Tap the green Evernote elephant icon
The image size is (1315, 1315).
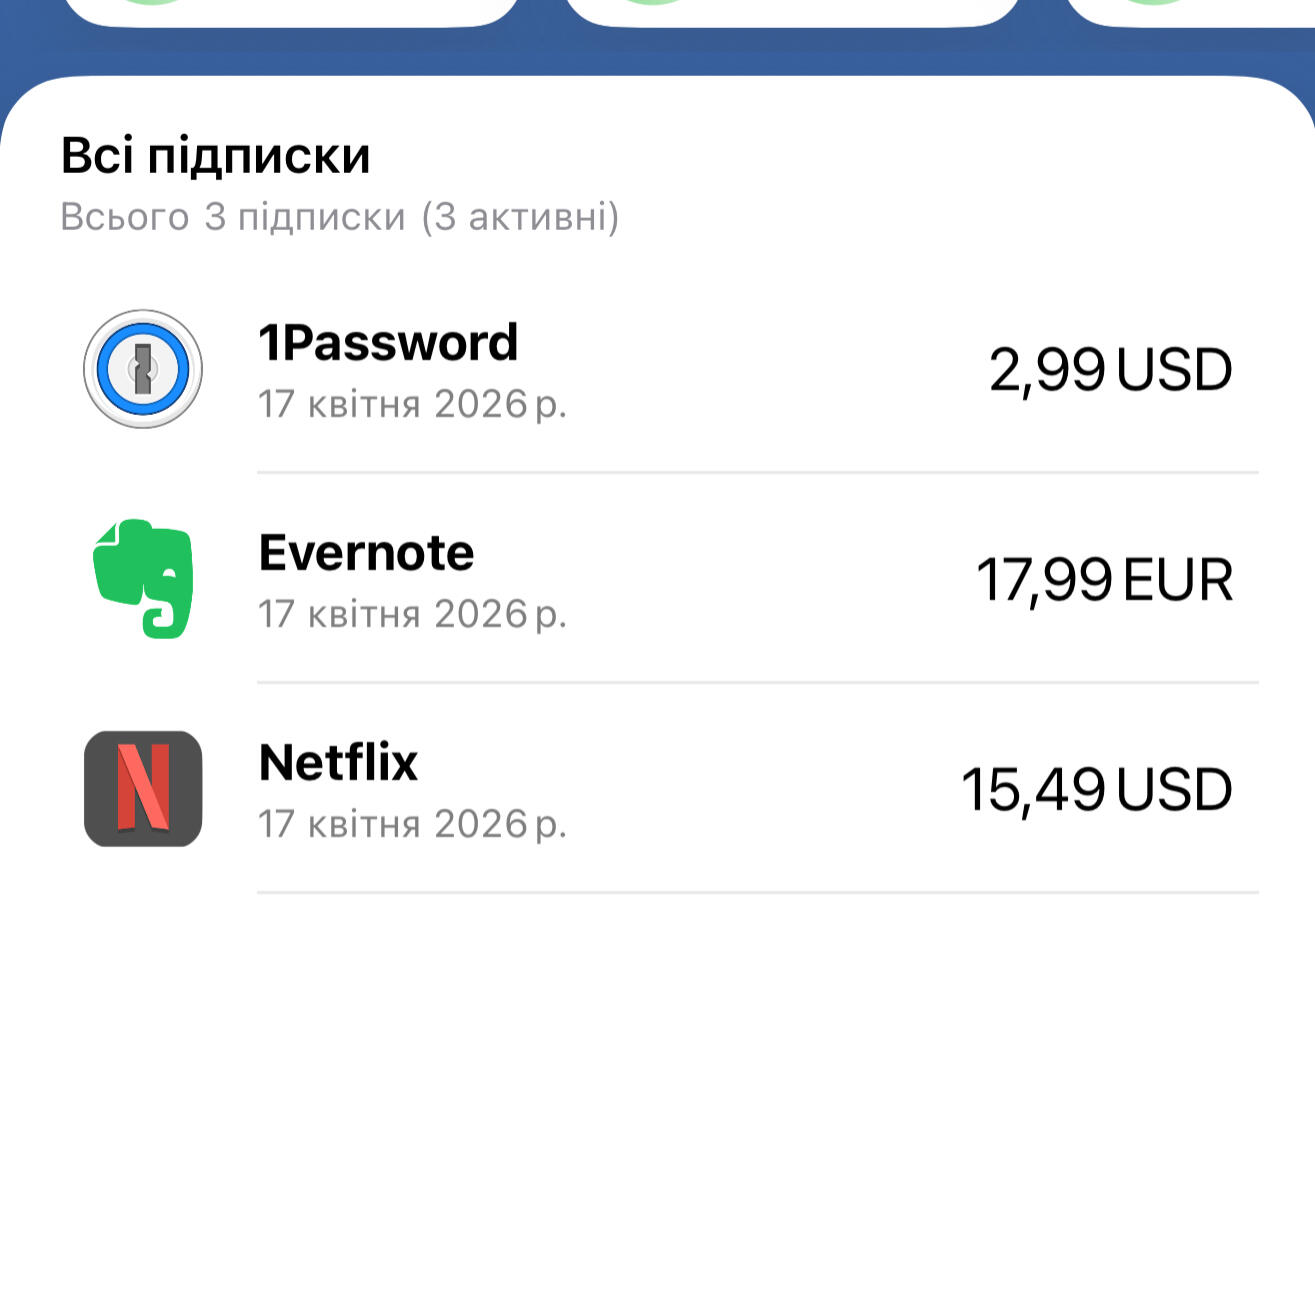pyautogui.click(x=143, y=578)
